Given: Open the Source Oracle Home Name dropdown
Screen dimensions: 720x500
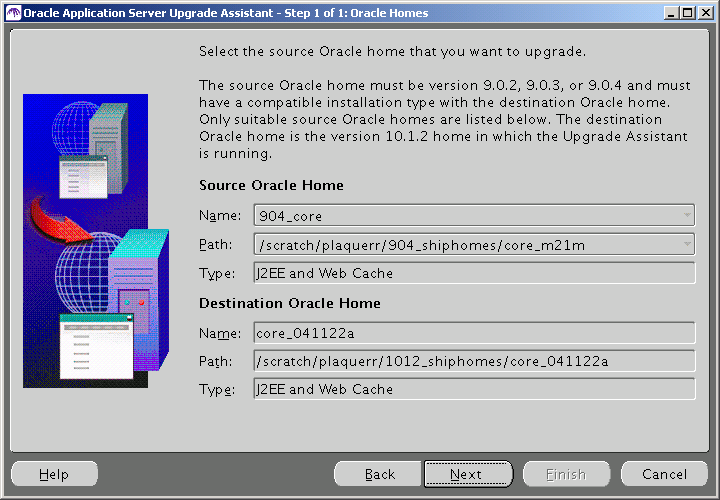Looking at the screenshot, I should pos(474,215).
